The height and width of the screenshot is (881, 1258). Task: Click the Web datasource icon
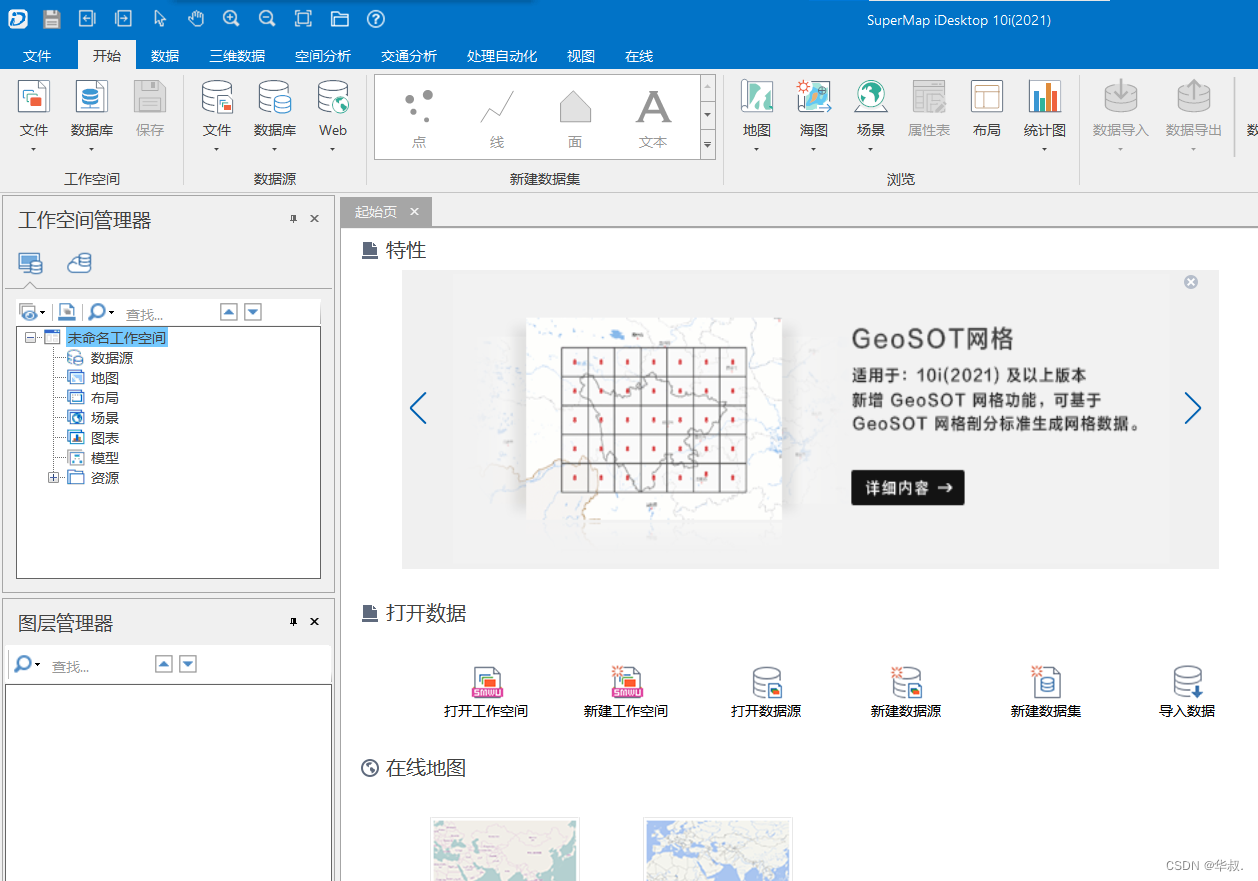coord(333,97)
